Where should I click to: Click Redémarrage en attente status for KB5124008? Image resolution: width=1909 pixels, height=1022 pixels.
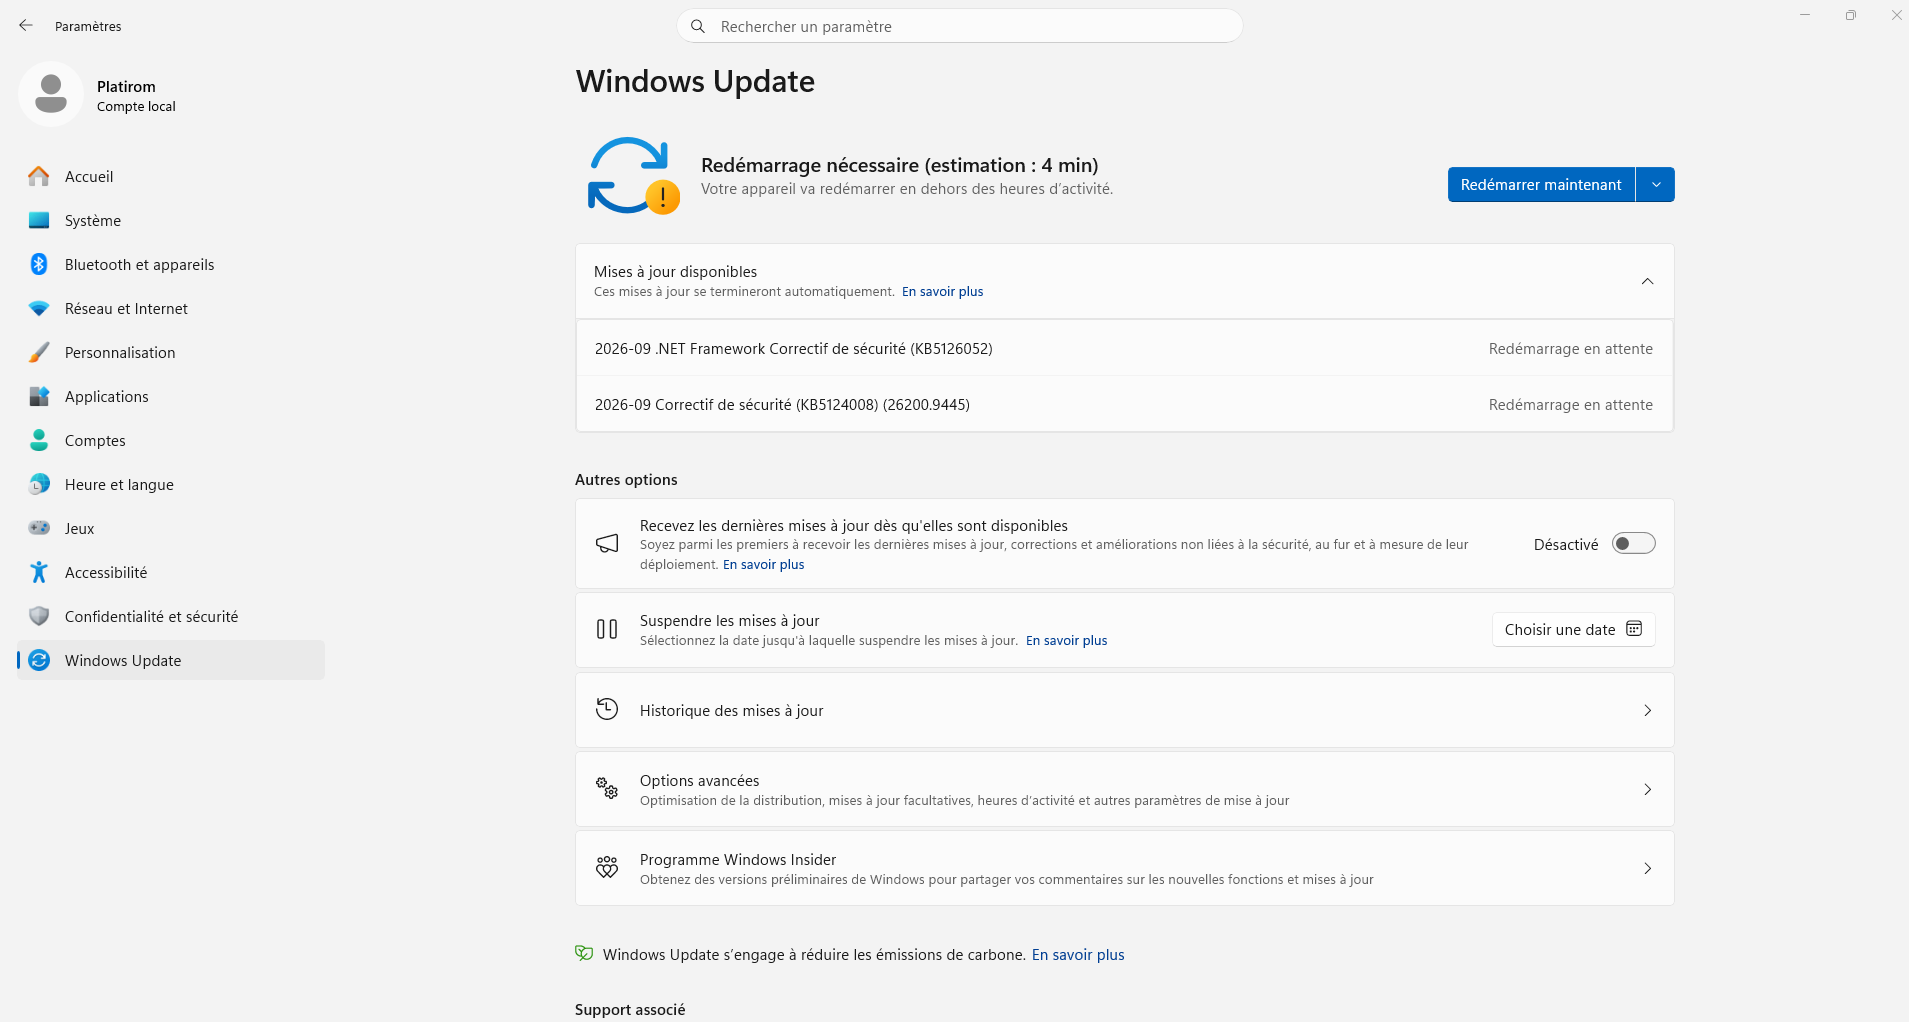[x=1570, y=405]
